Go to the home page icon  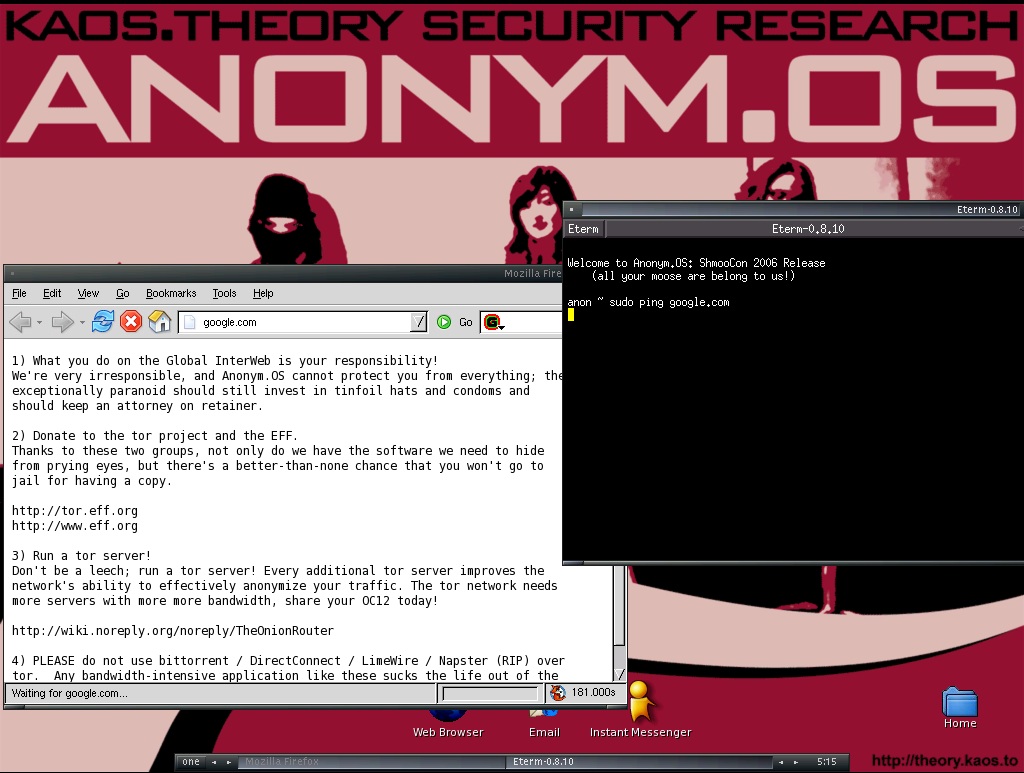click(x=159, y=322)
